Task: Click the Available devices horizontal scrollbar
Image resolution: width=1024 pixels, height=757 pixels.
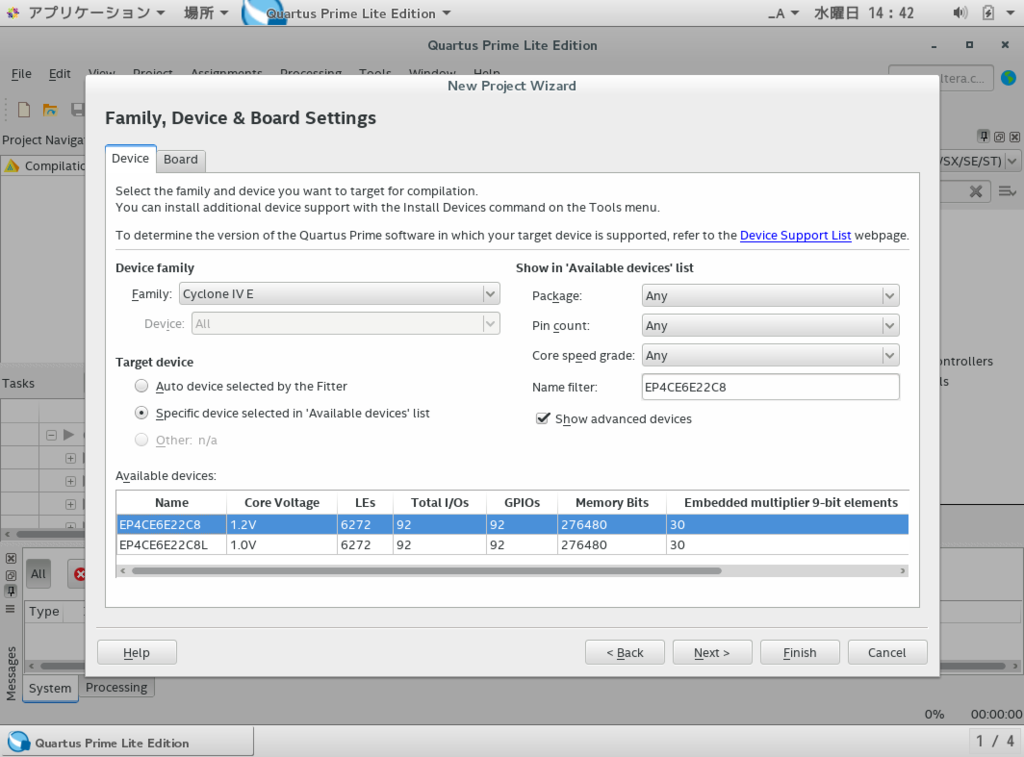Action: point(426,571)
